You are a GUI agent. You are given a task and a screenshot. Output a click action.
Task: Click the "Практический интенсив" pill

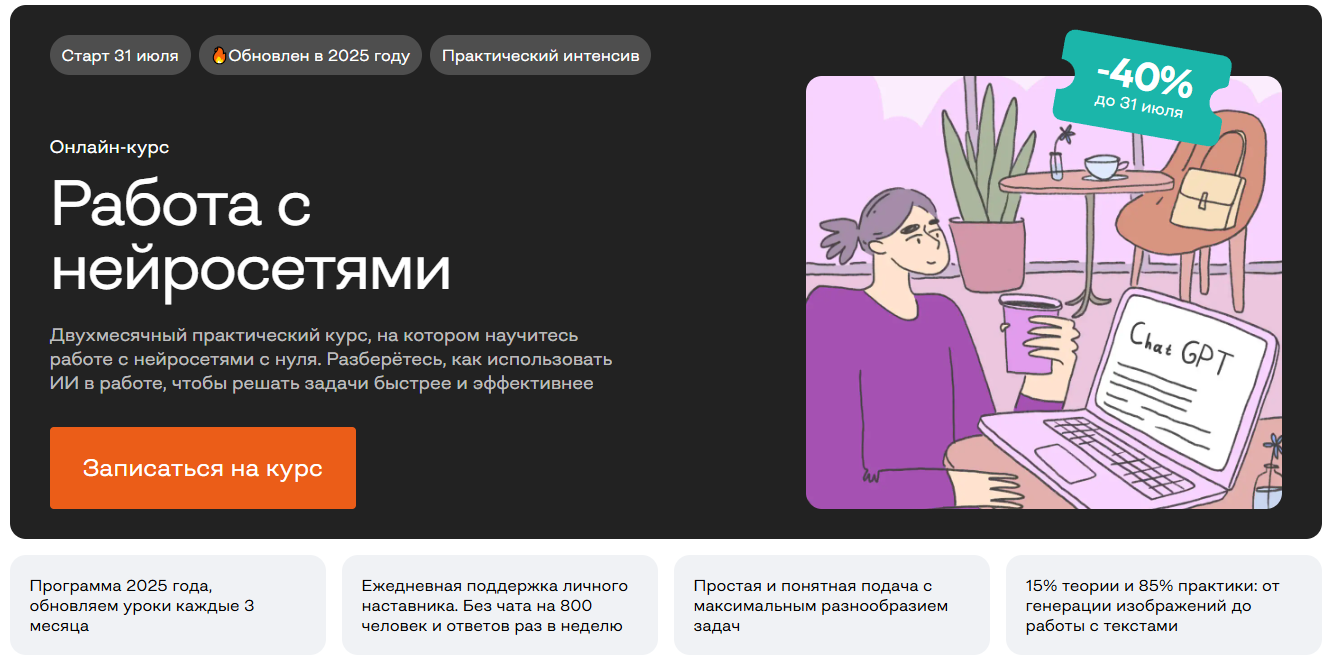(540, 55)
